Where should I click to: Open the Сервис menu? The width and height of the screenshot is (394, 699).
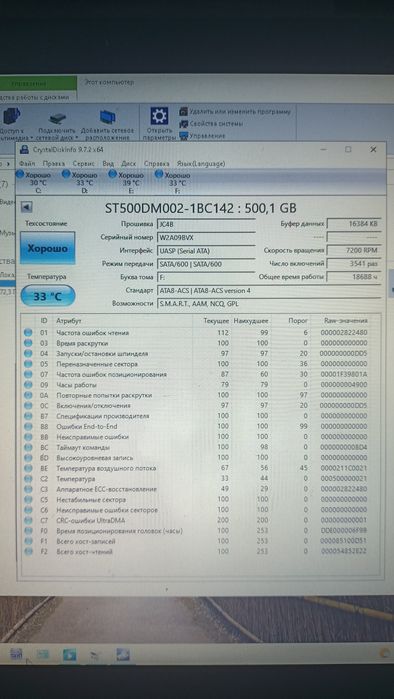83,164
